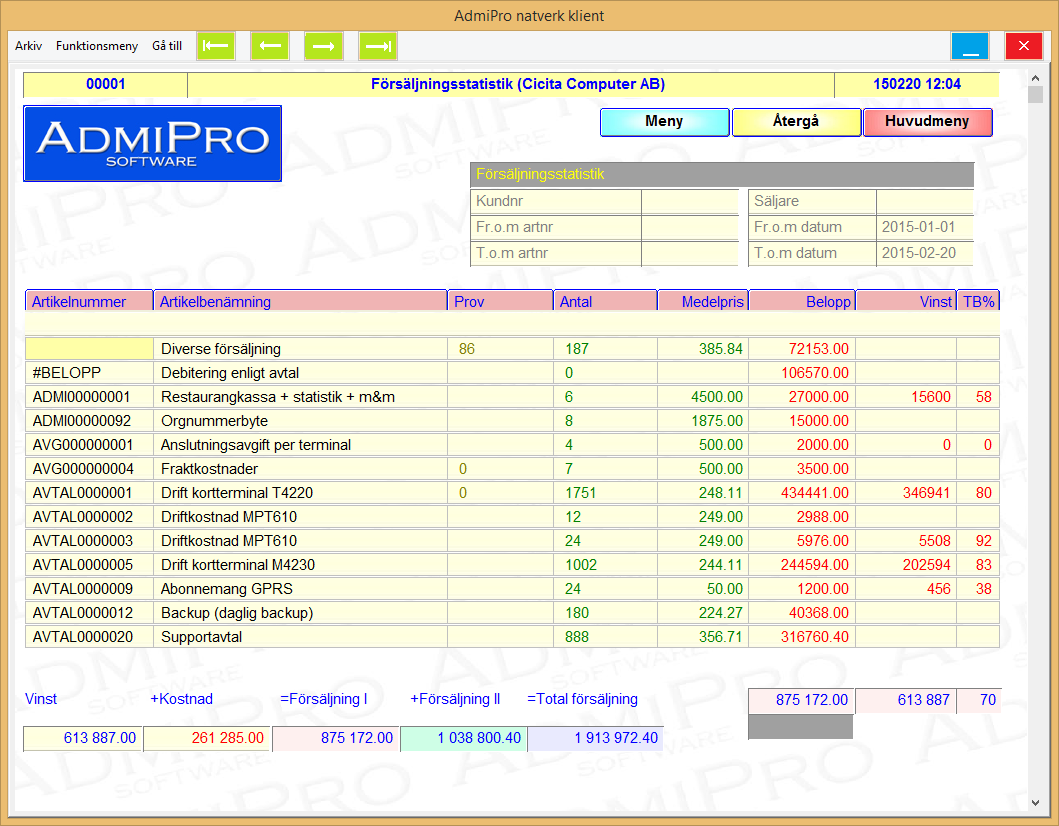Open the Funktionsmeny menu

[97, 46]
